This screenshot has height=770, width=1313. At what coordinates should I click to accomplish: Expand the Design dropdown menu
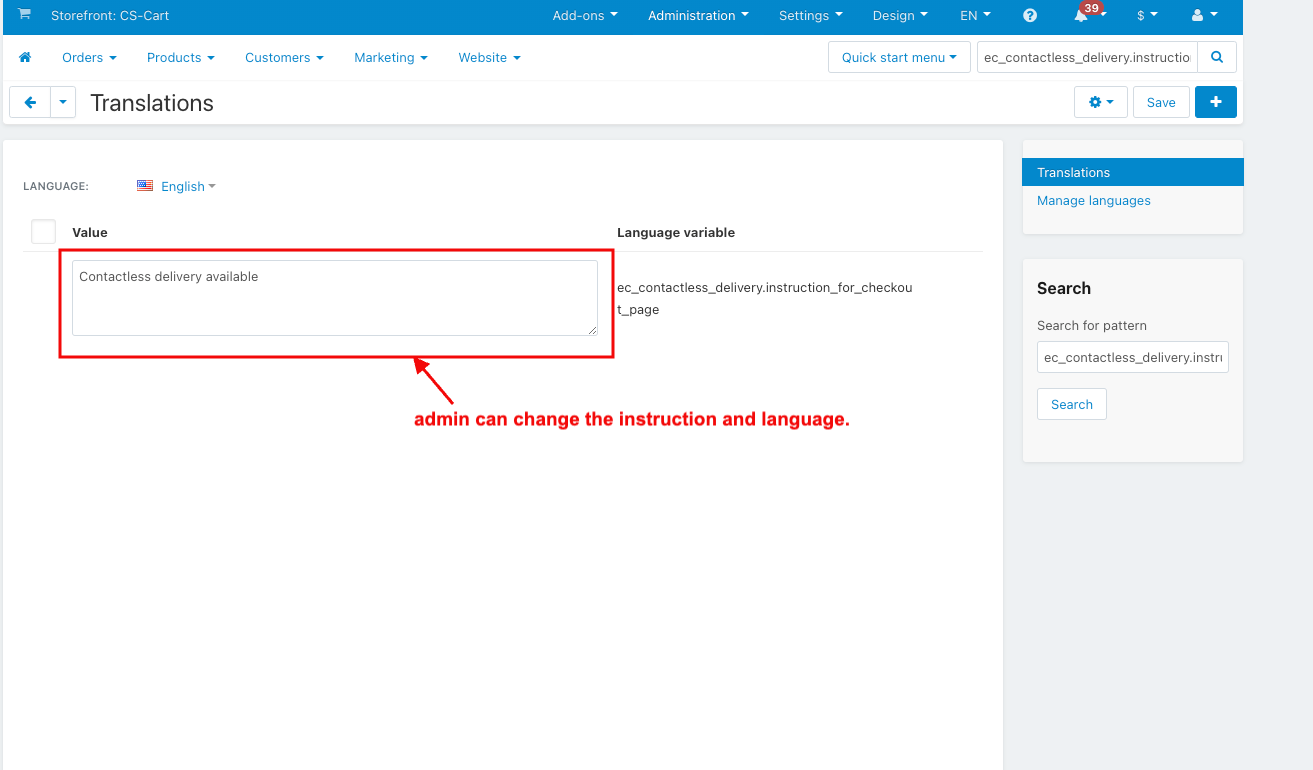pyautogui.click(x=900, y=16)
